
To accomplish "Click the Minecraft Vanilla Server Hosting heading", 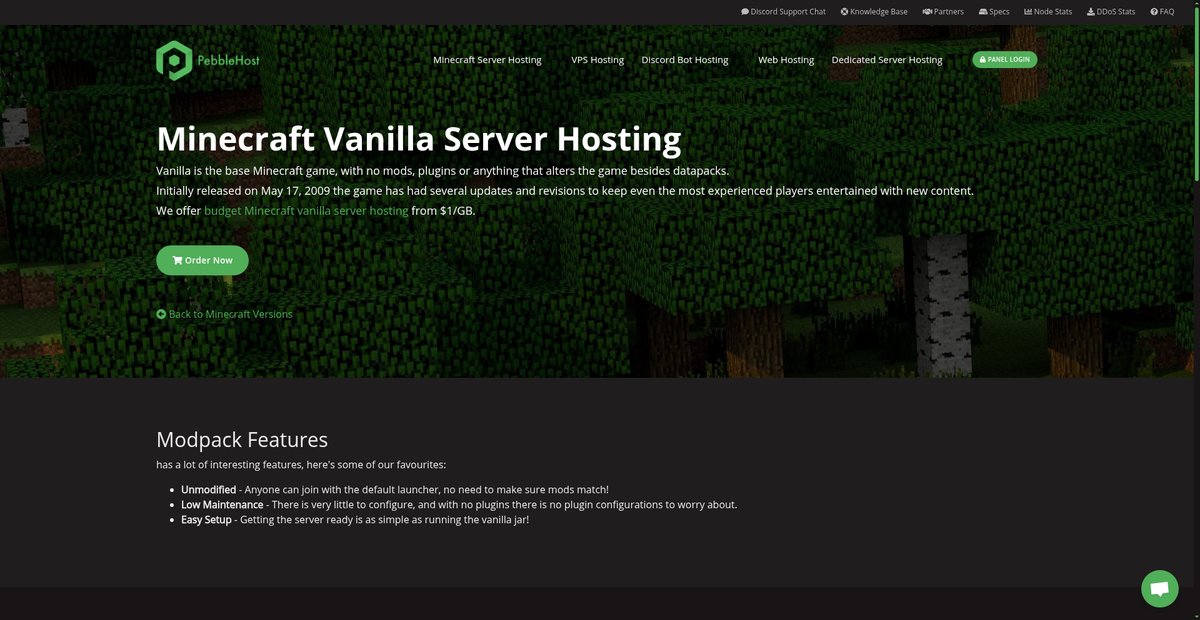I will pos(419,138).
